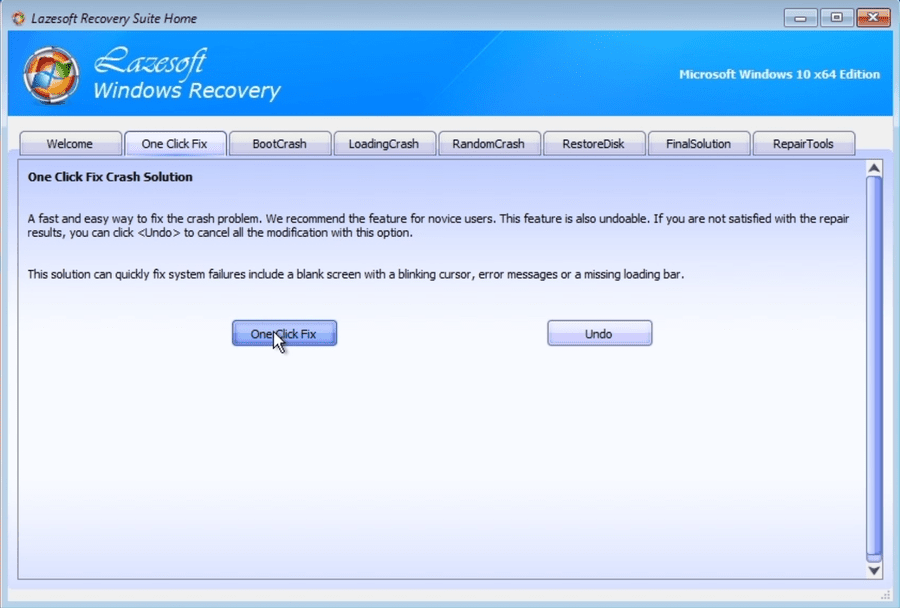
Task: Select the RepairTools tab
Action: pyautogui.click(x=804, y=144)
